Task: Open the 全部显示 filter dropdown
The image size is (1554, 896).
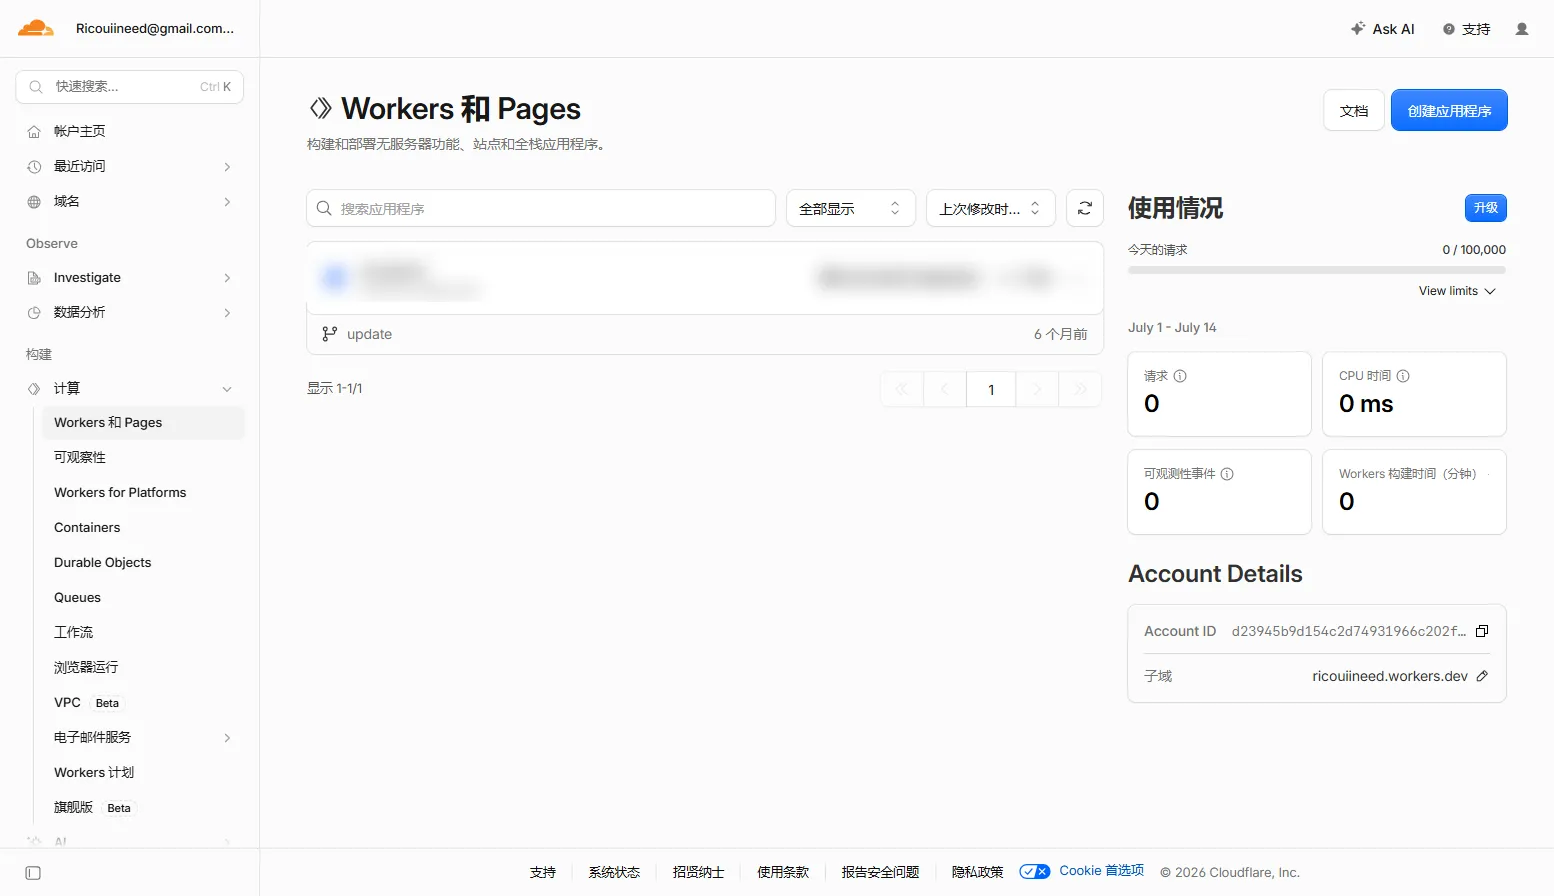Action: (851, 208)
